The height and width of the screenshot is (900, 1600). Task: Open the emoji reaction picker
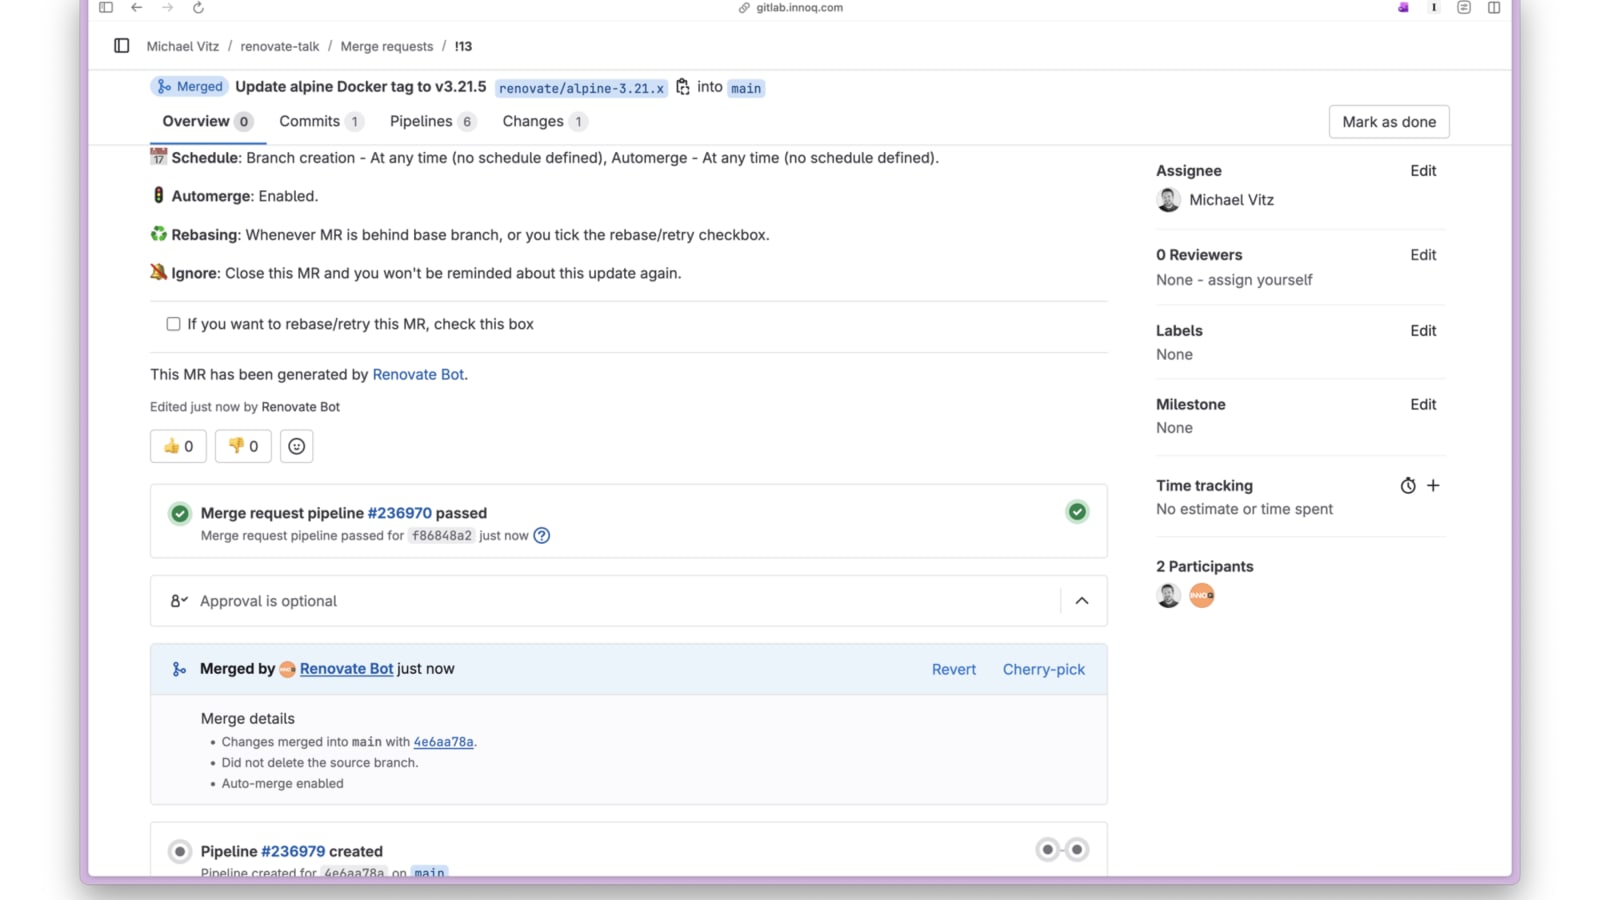[296, 446]
